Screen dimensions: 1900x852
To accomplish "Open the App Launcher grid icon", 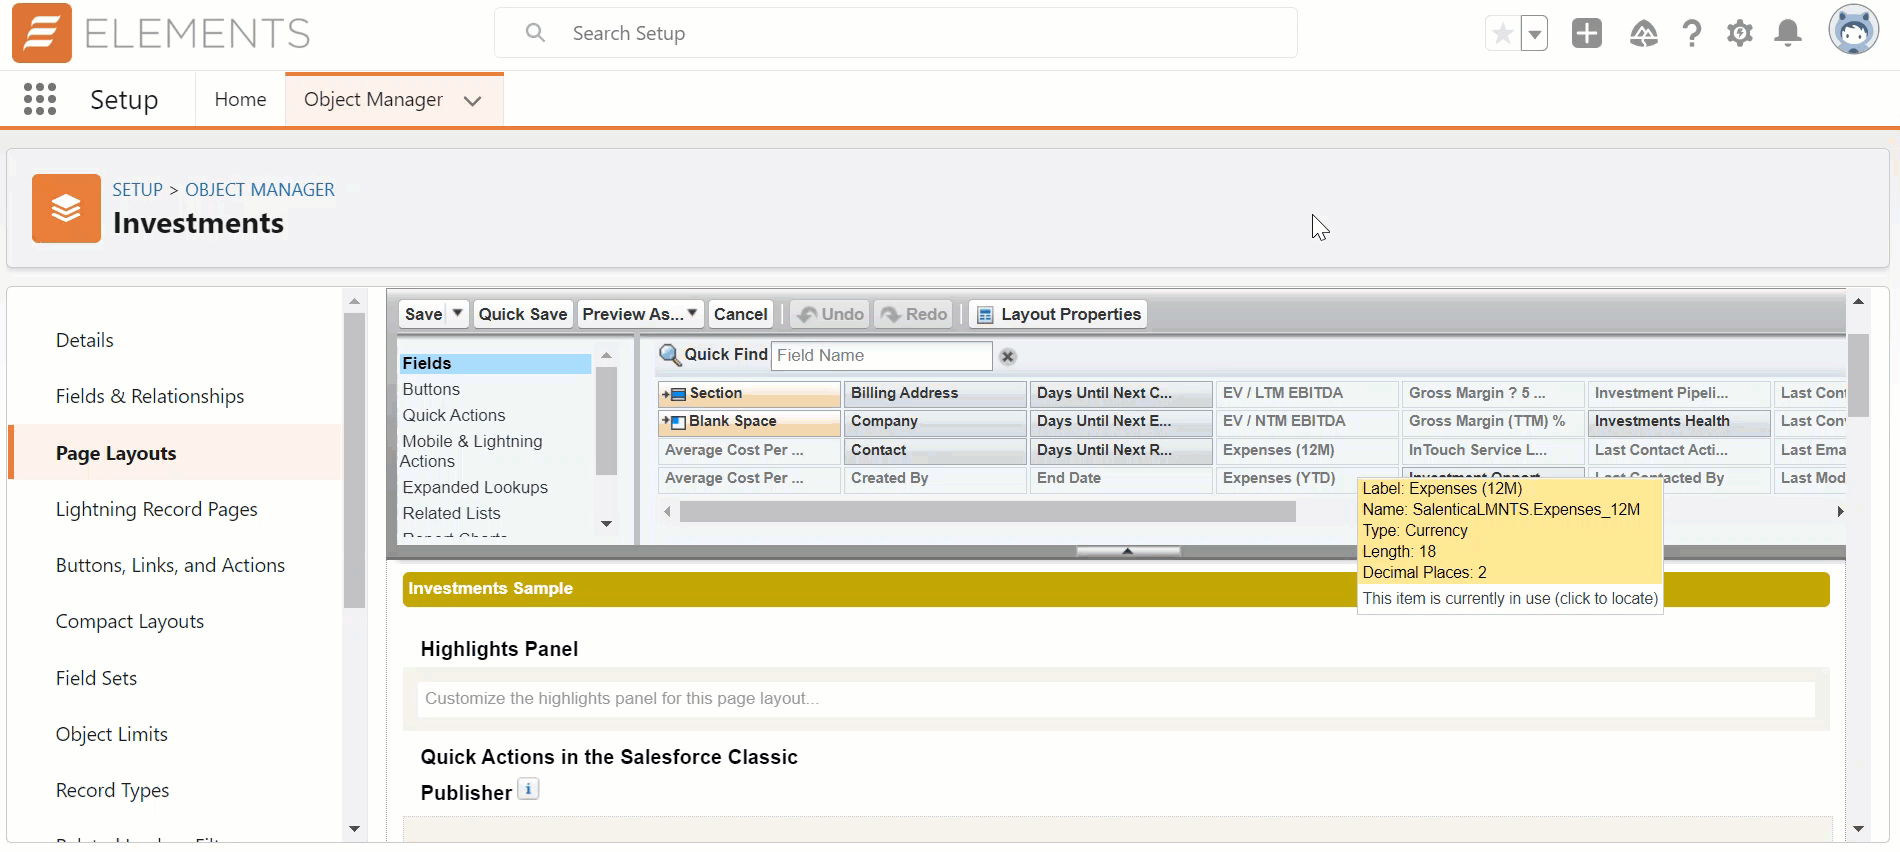I will 40,99.
